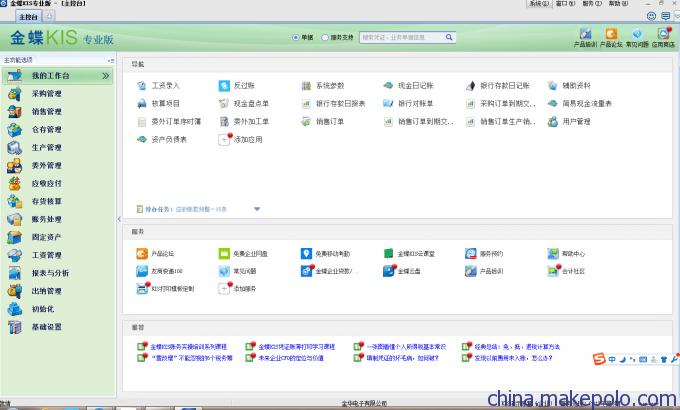Open the 反过账 shortcut

pos(237,85)
